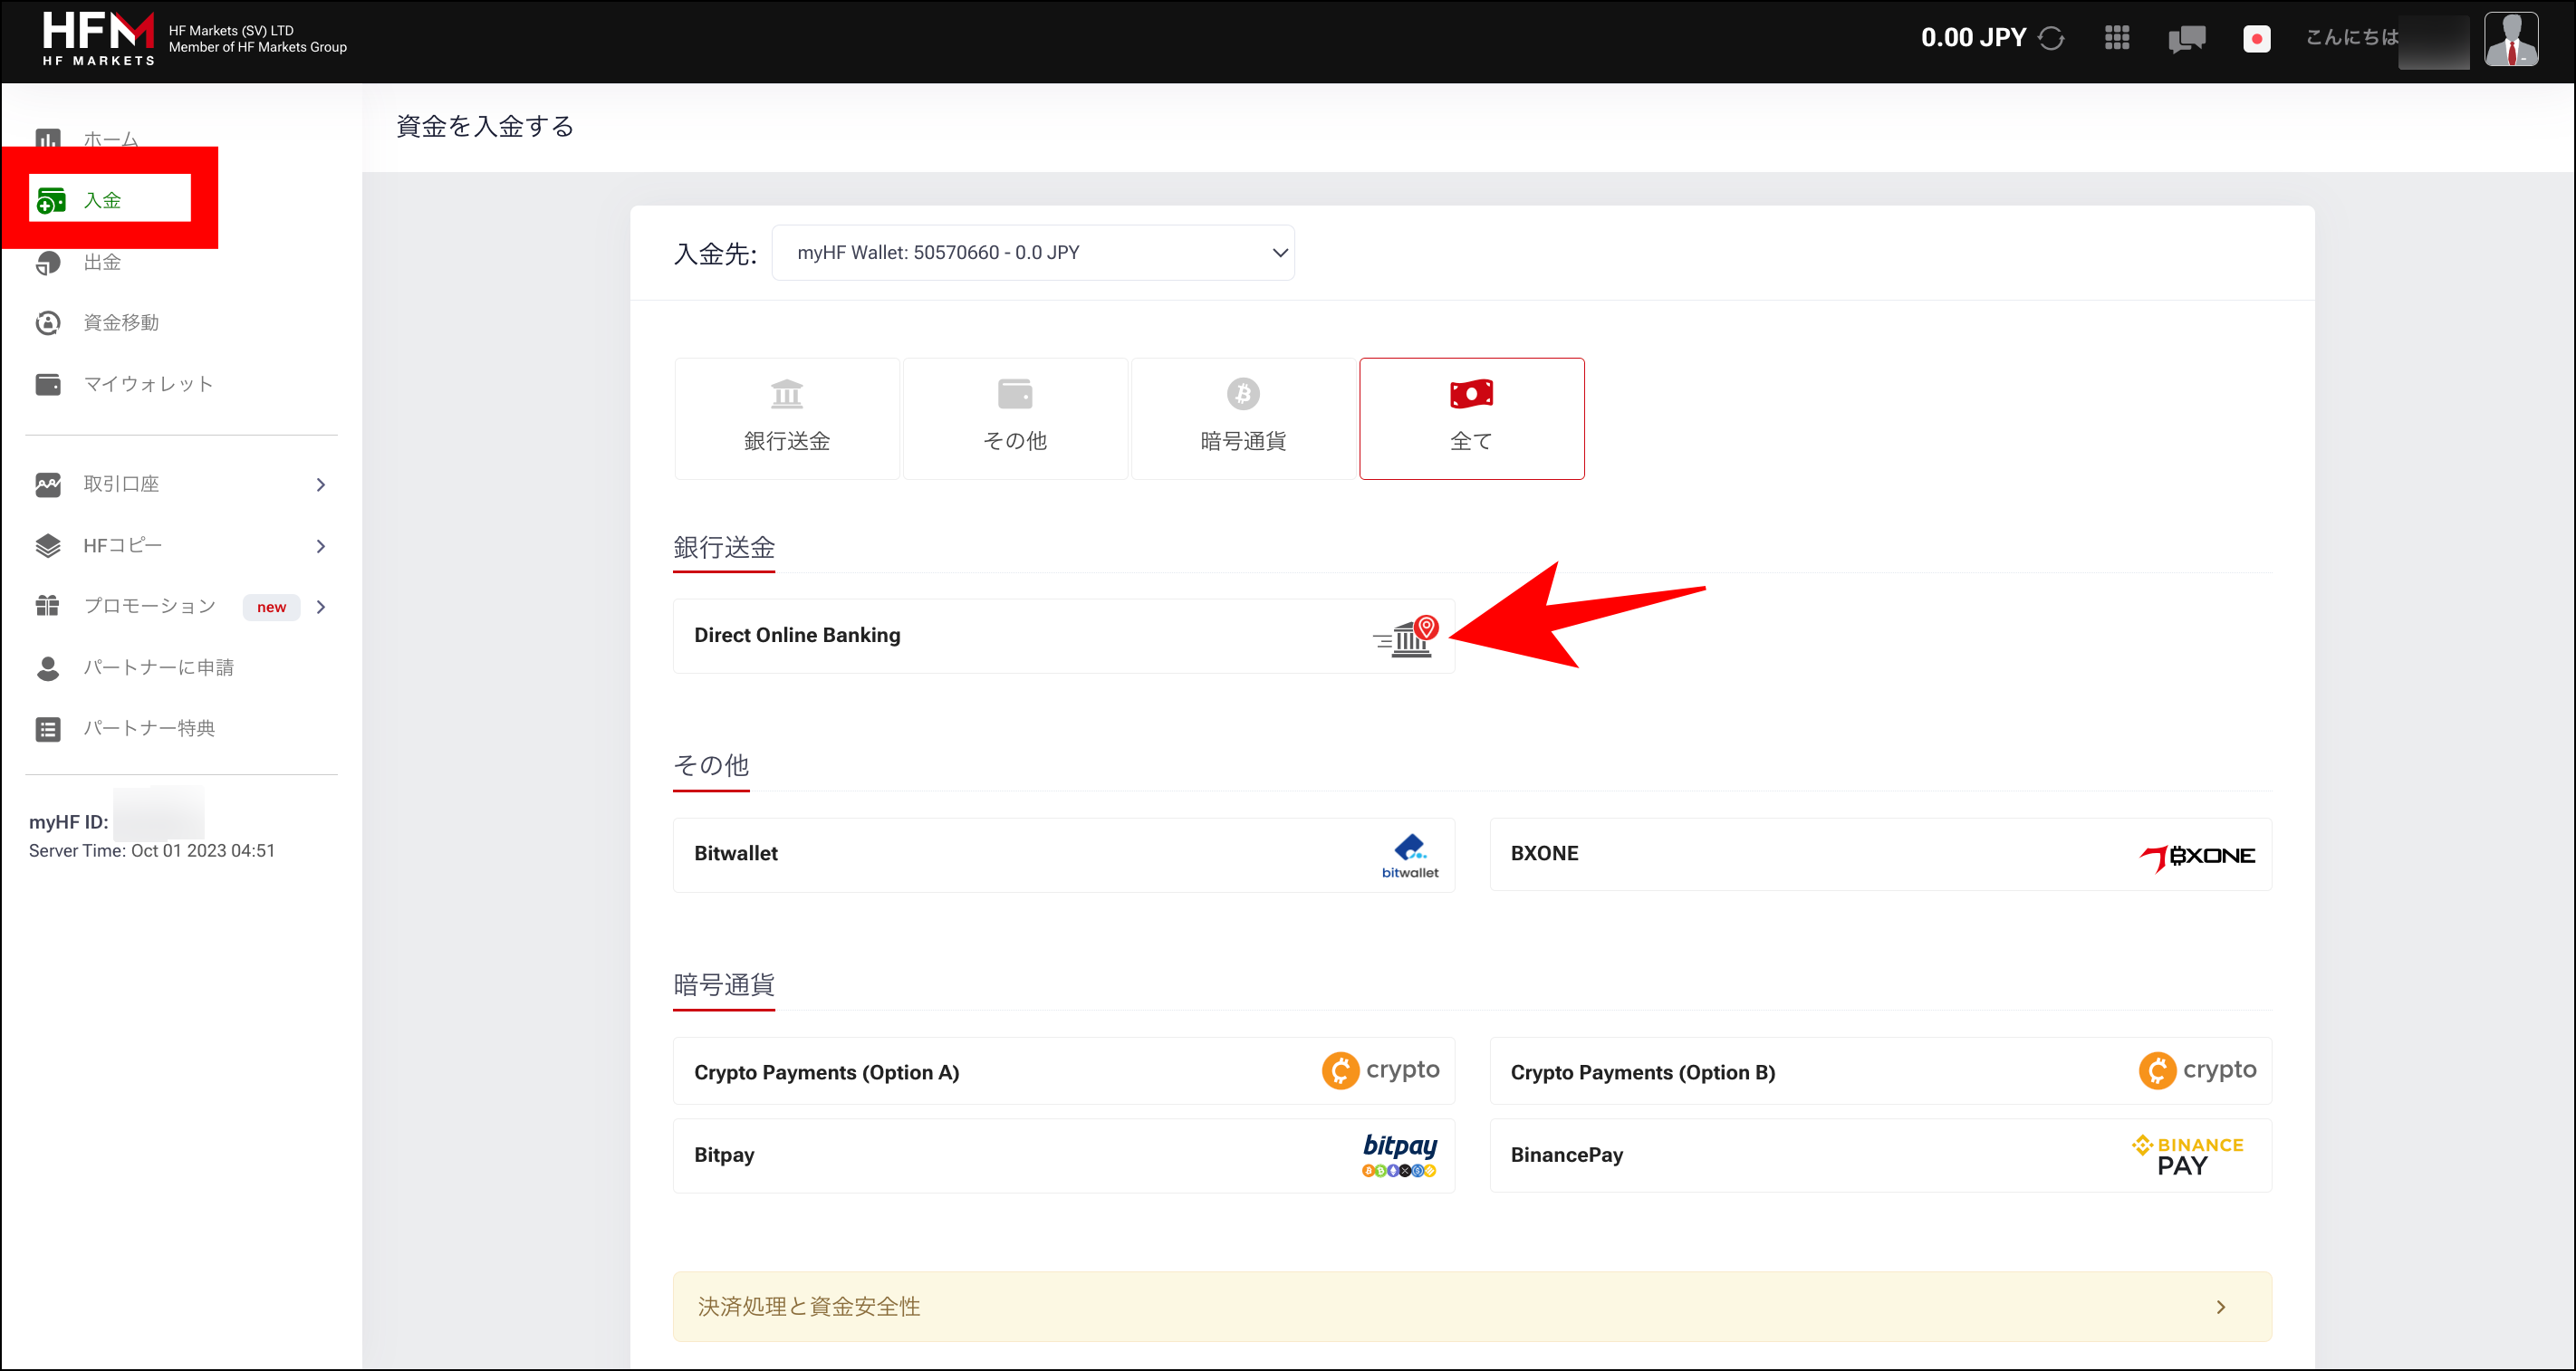This screenshot has height=1371, width=2576.
Task: Open パートナーに申請 from the sidebar
Action: (158, 667)
